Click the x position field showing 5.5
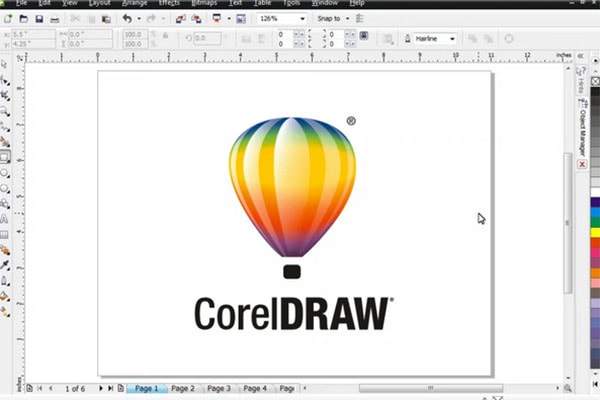The width and height of the screenshot is (600, 400). click(x=33, y=34)
